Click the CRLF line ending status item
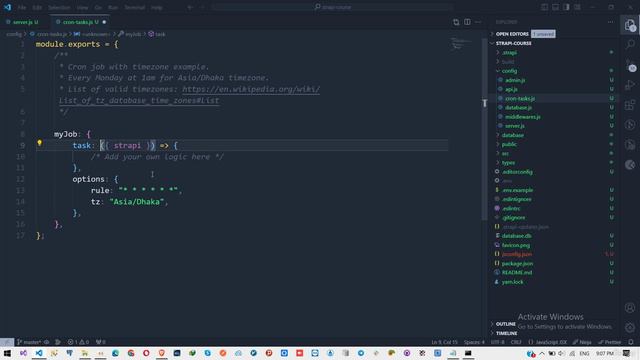The height and width of the screenshot is (360, 640). click(516, 342)
